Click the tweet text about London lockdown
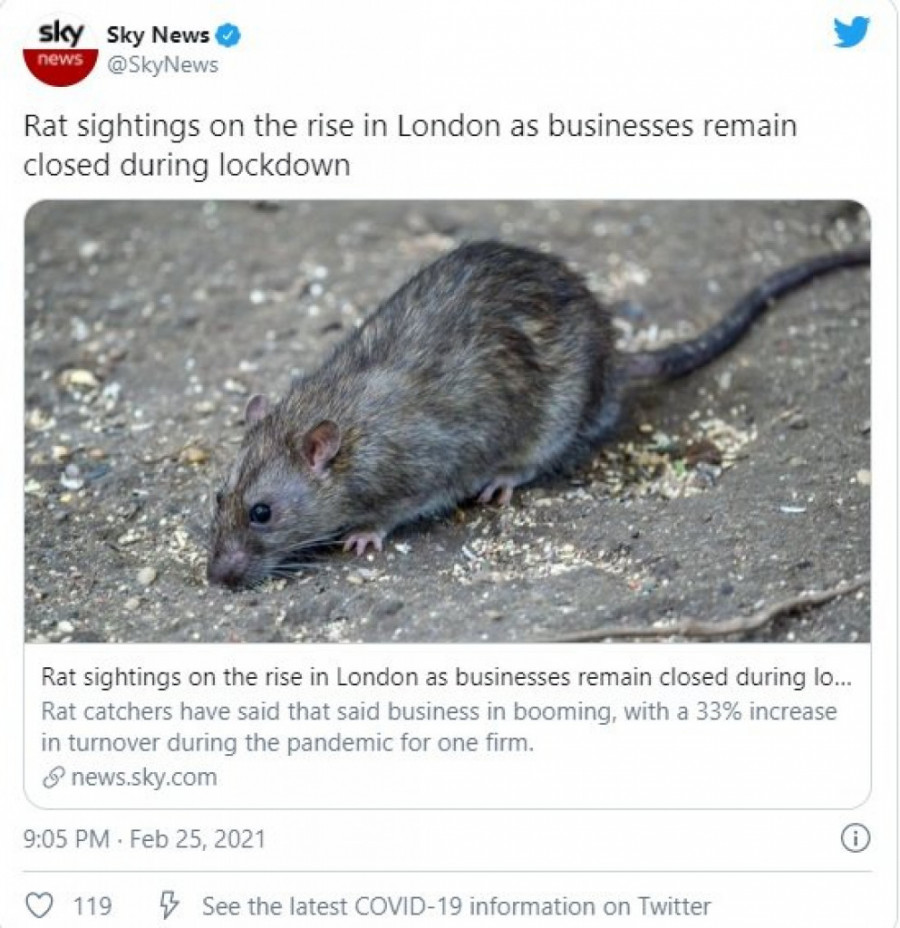 coord(410,145)
